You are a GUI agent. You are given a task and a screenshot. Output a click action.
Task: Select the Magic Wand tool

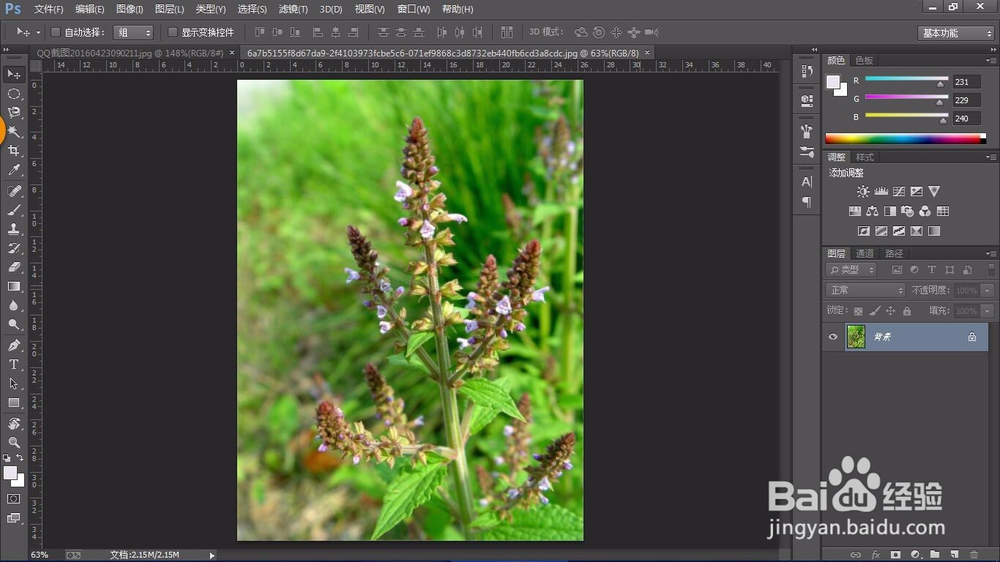[13, 132]
